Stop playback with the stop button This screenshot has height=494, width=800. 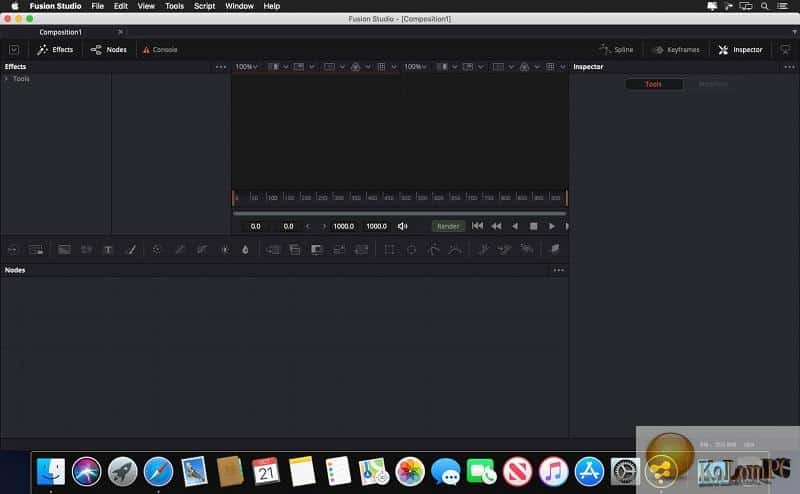pyautogui.click(x=533, y=226)
